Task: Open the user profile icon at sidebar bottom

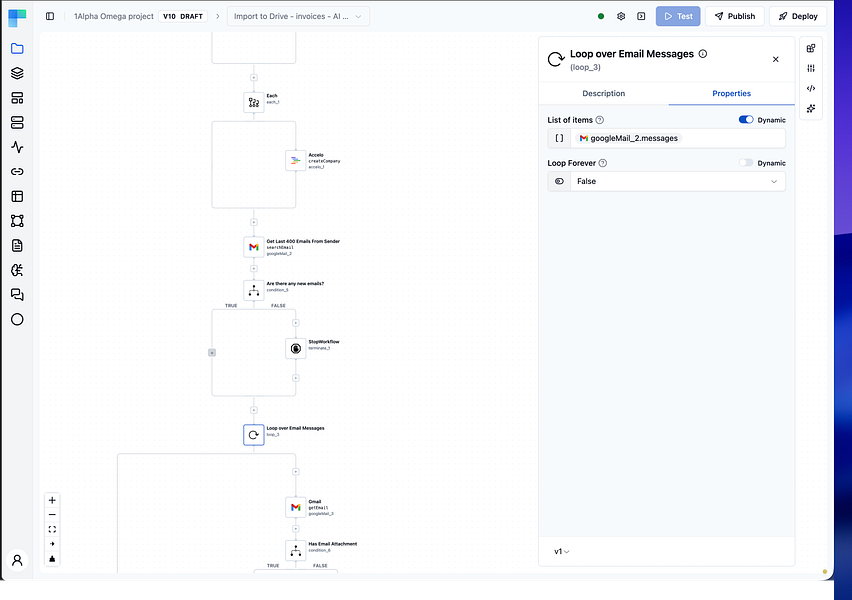Action: 17,560
